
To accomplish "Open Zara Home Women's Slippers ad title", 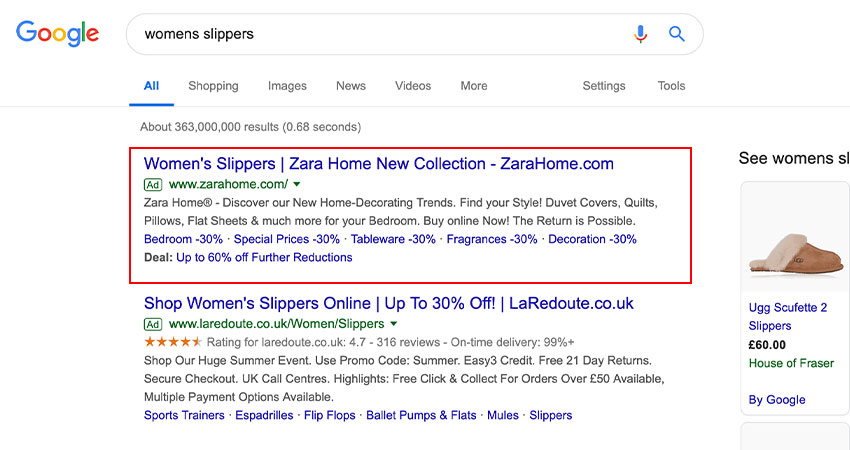I will [378, 163].
